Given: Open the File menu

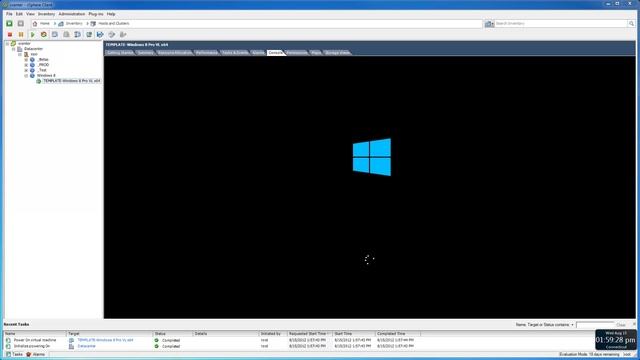Looking at the screenshot, I should click(x=9, y=14).
